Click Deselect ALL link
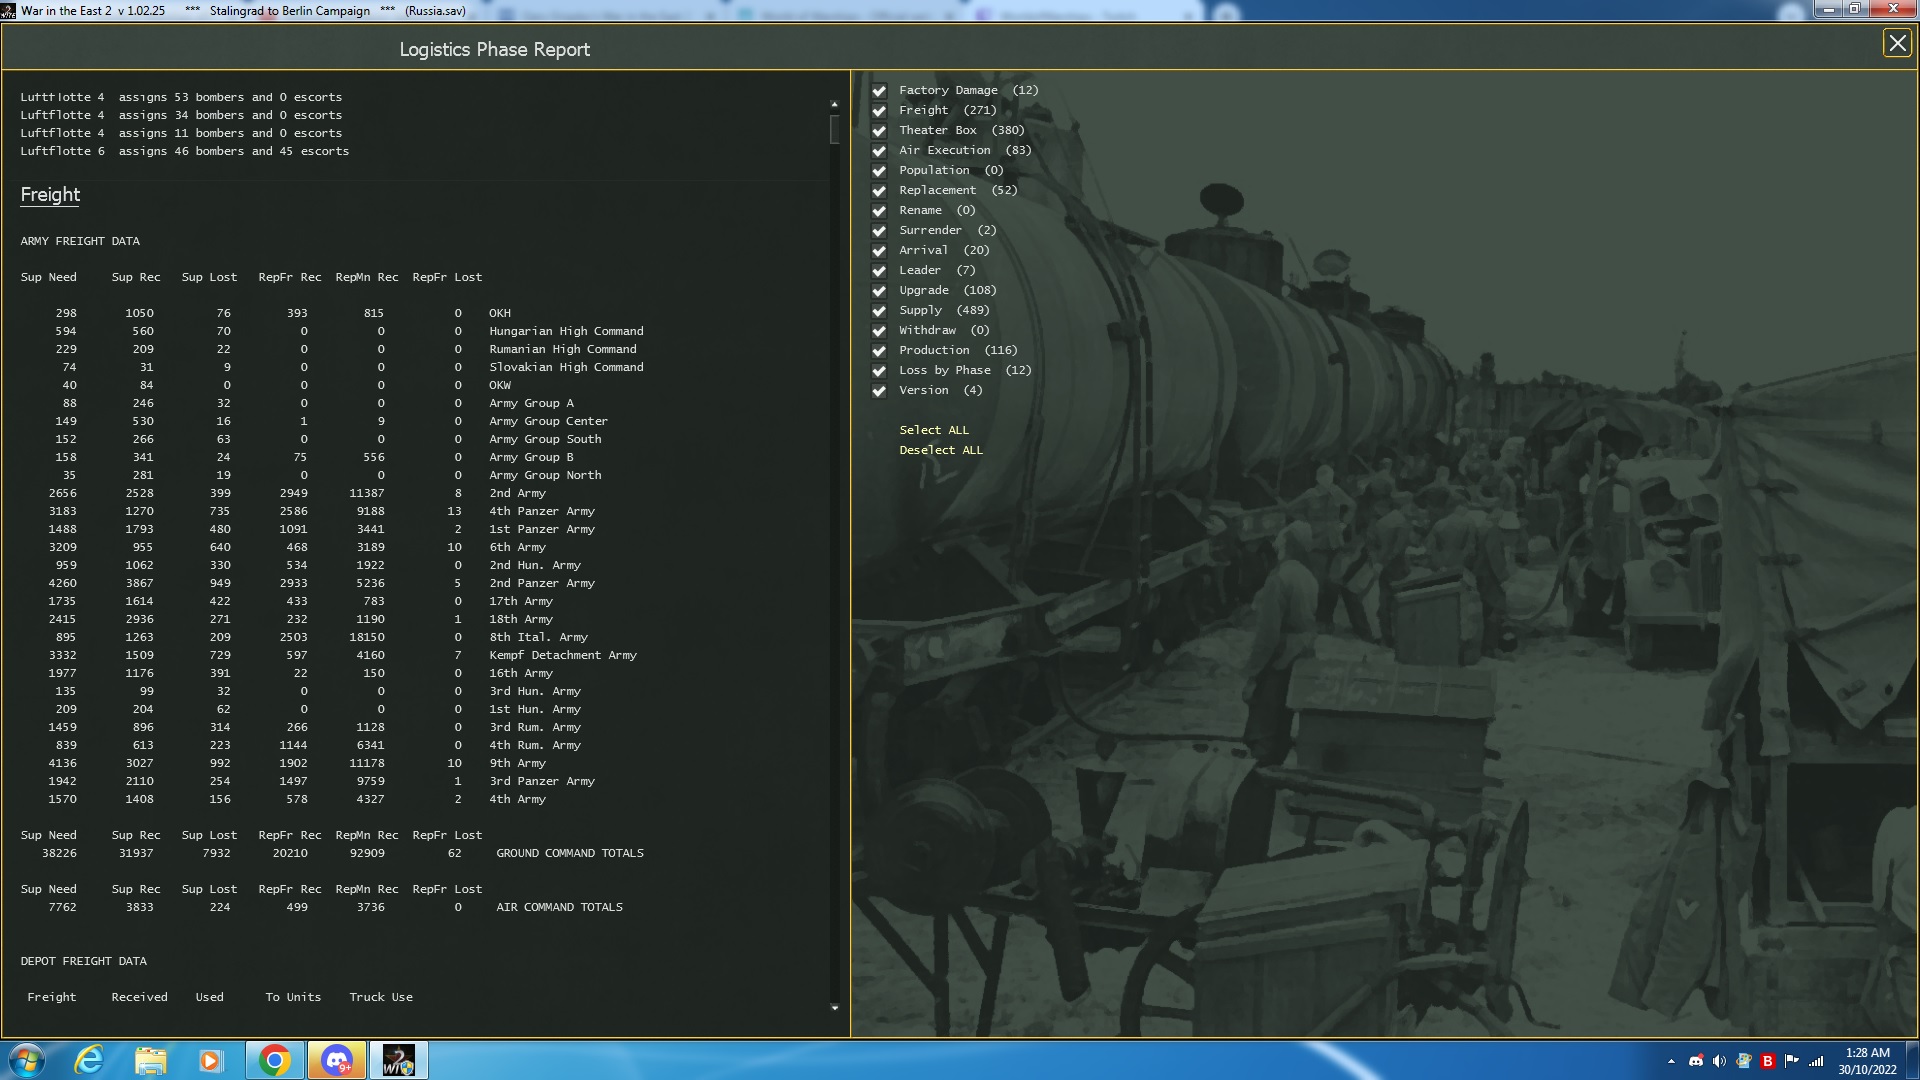The height and width of the screenshot is (1080, 1920). pos(940,450)
